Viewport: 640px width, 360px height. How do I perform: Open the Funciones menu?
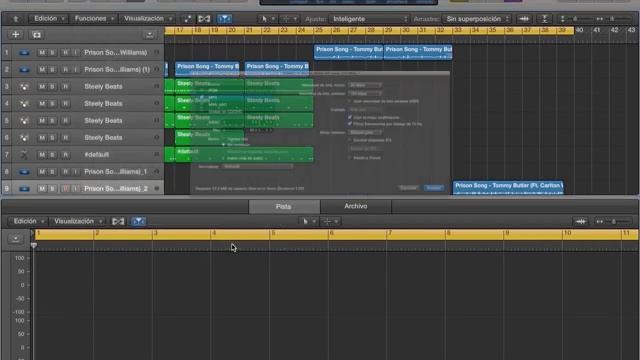pos(95,19)
